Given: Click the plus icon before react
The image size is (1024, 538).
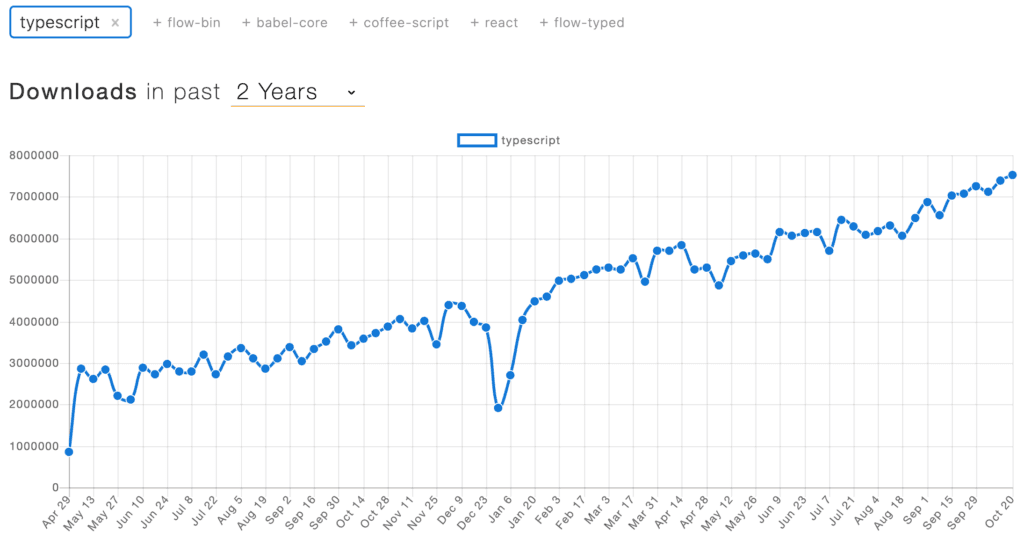Looking at the screenshot, I should pos(475,23).
